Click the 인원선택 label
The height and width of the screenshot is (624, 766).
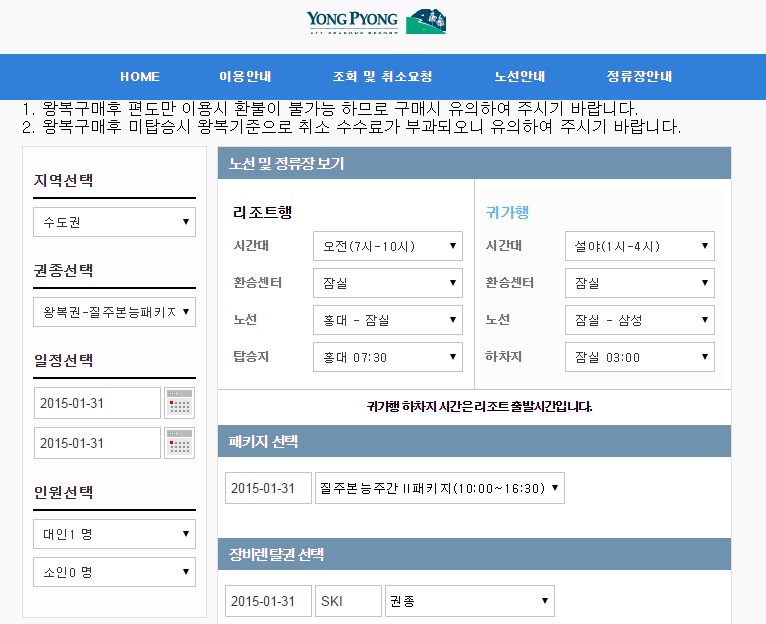point(64,492)
